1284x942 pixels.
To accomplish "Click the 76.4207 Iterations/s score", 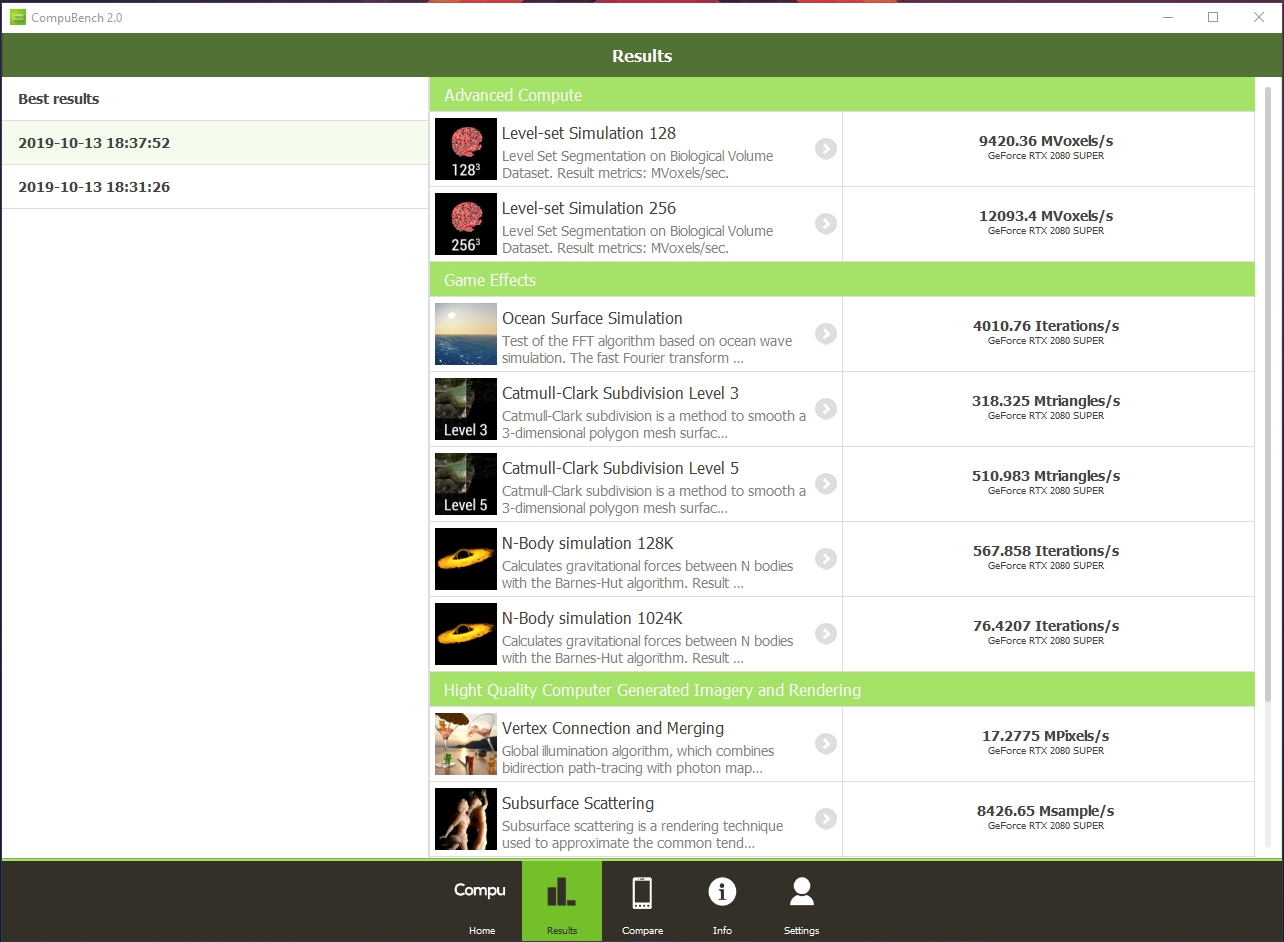I will tap(1046, 626).
